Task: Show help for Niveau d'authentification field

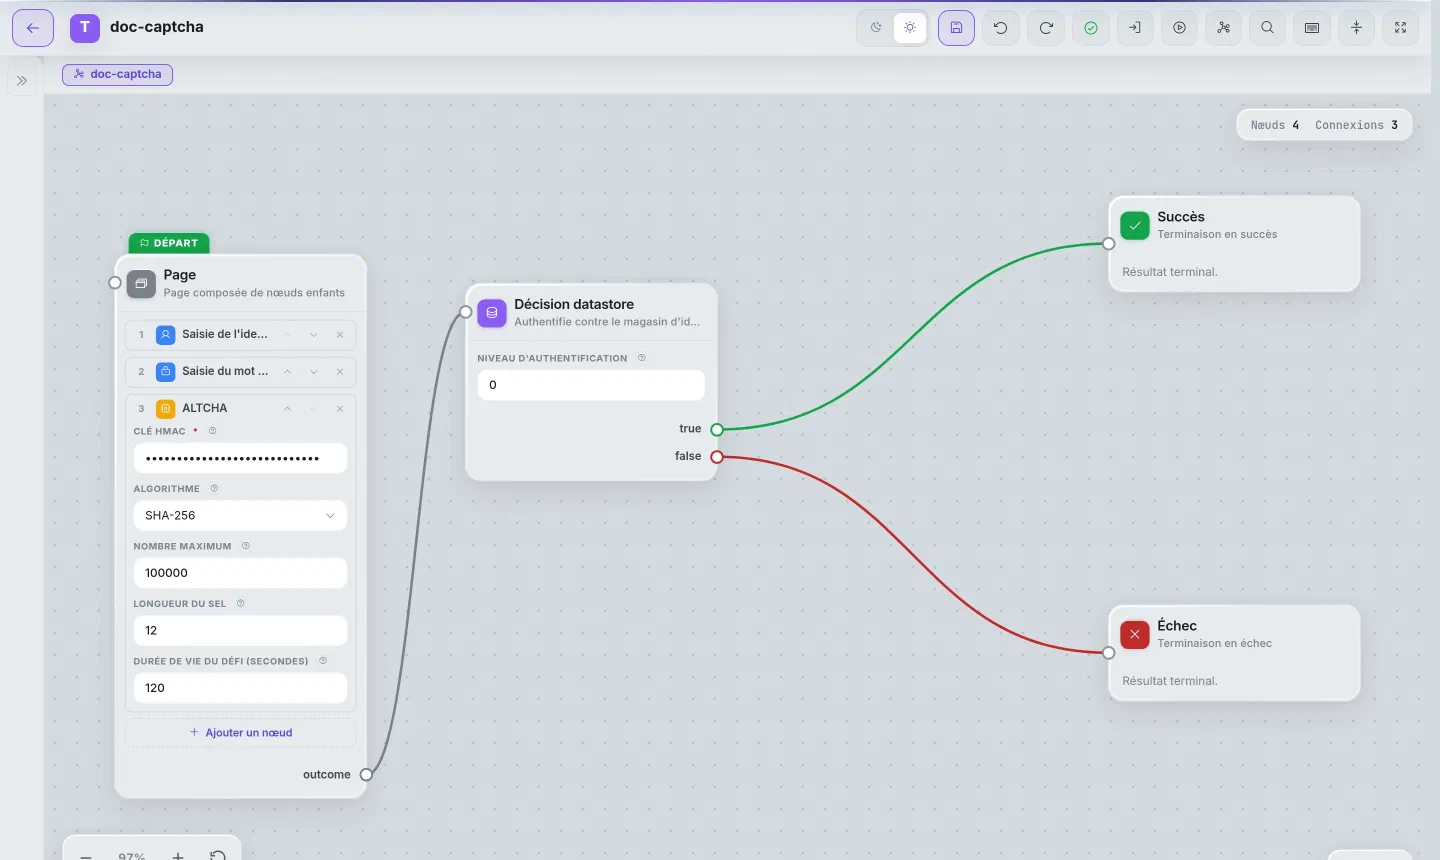Action: tap(642, 358)
